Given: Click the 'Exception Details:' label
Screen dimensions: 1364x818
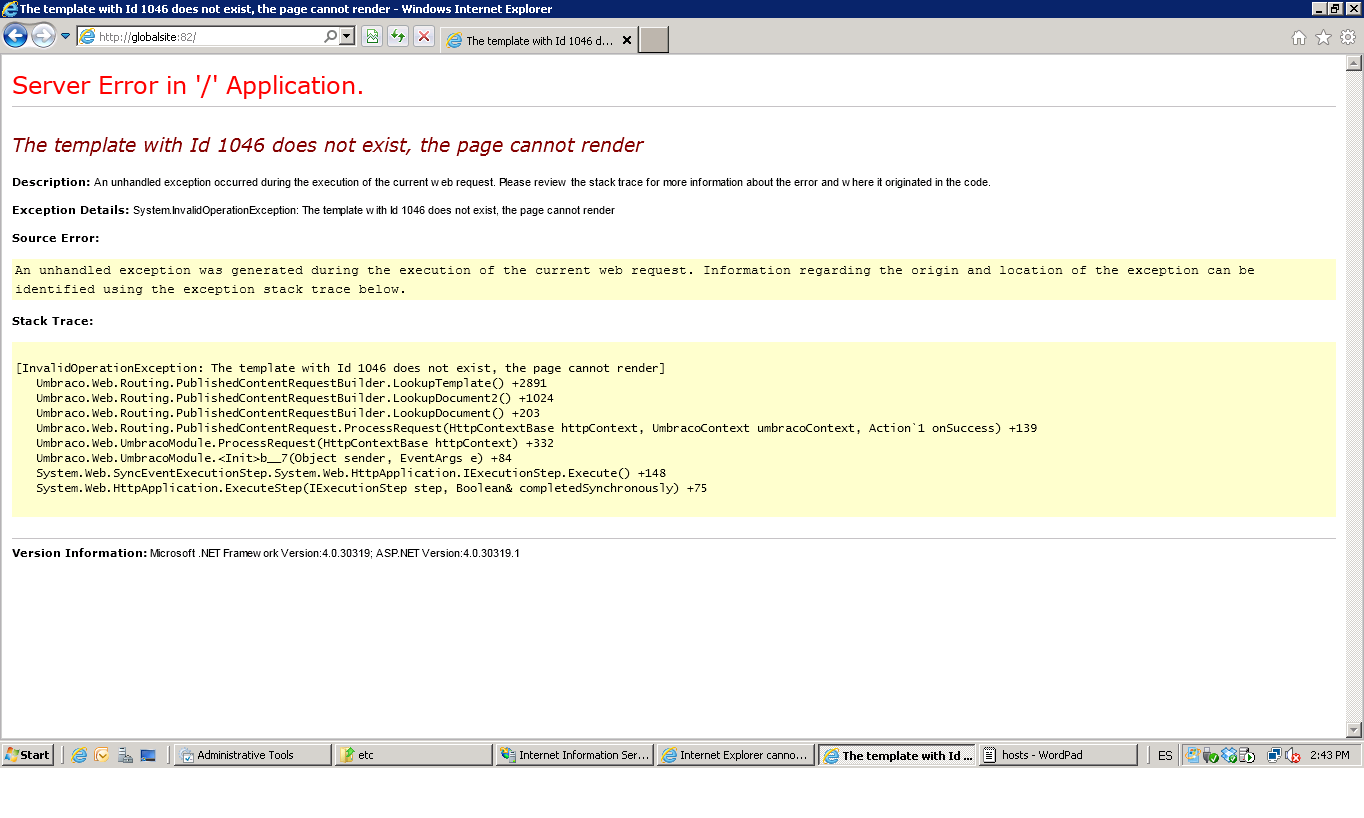Looking at the screenshot, I should click(70, 210).
